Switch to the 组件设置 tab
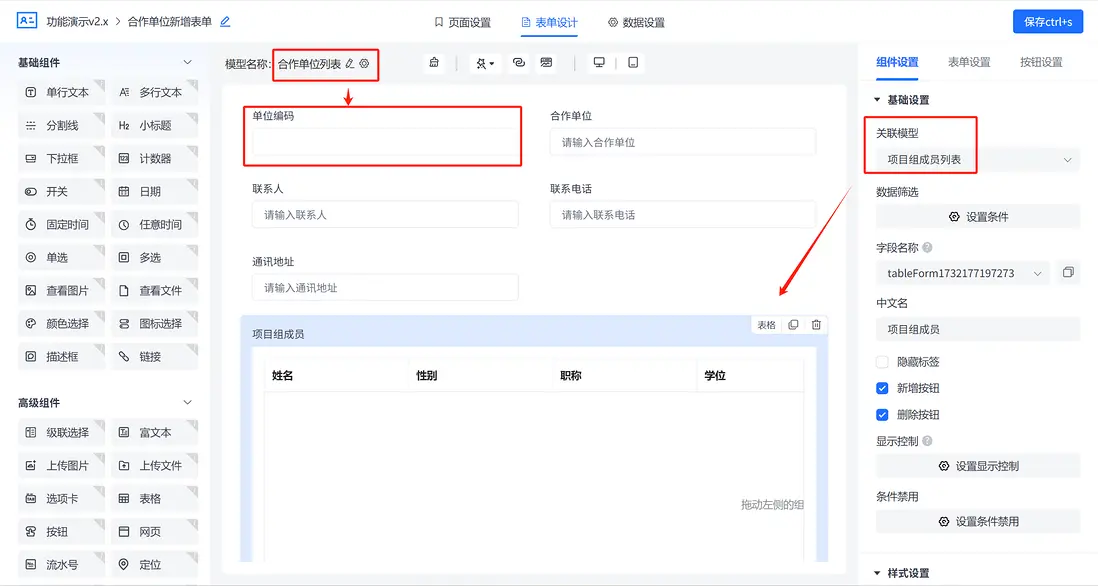The width and height of the screenshot is (1098, 586). click(897, 62)
